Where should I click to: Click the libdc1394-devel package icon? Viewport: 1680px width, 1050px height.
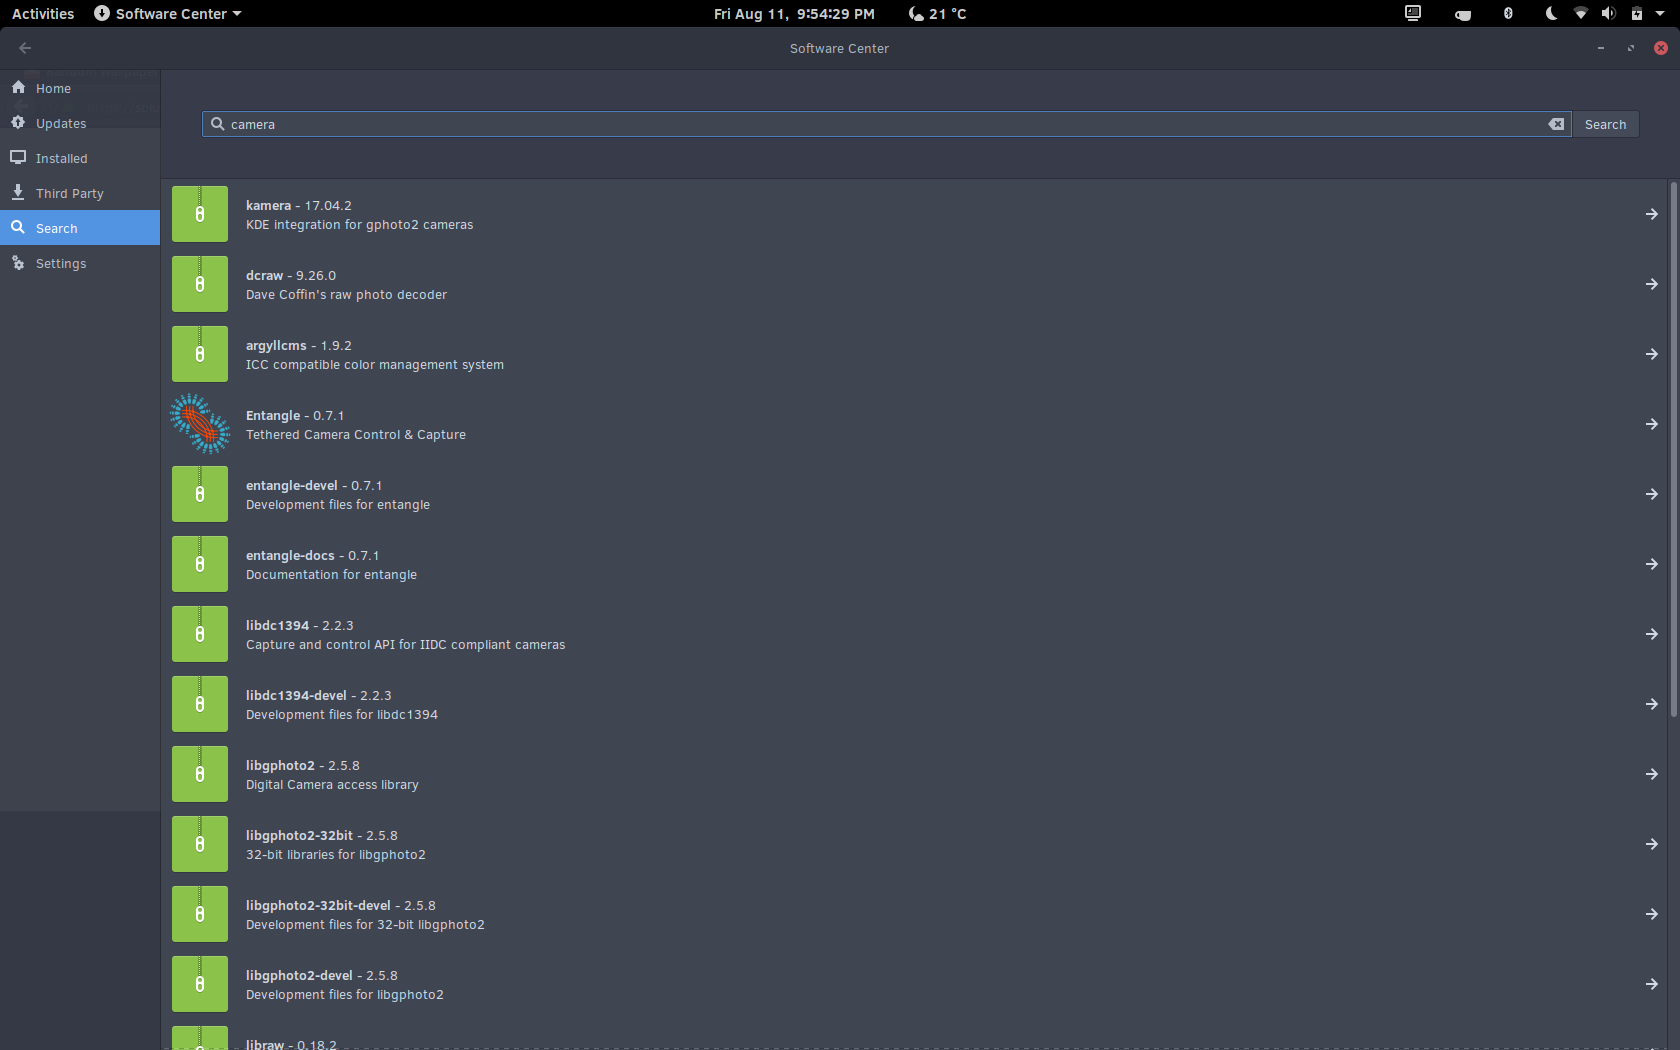(200, 704)
